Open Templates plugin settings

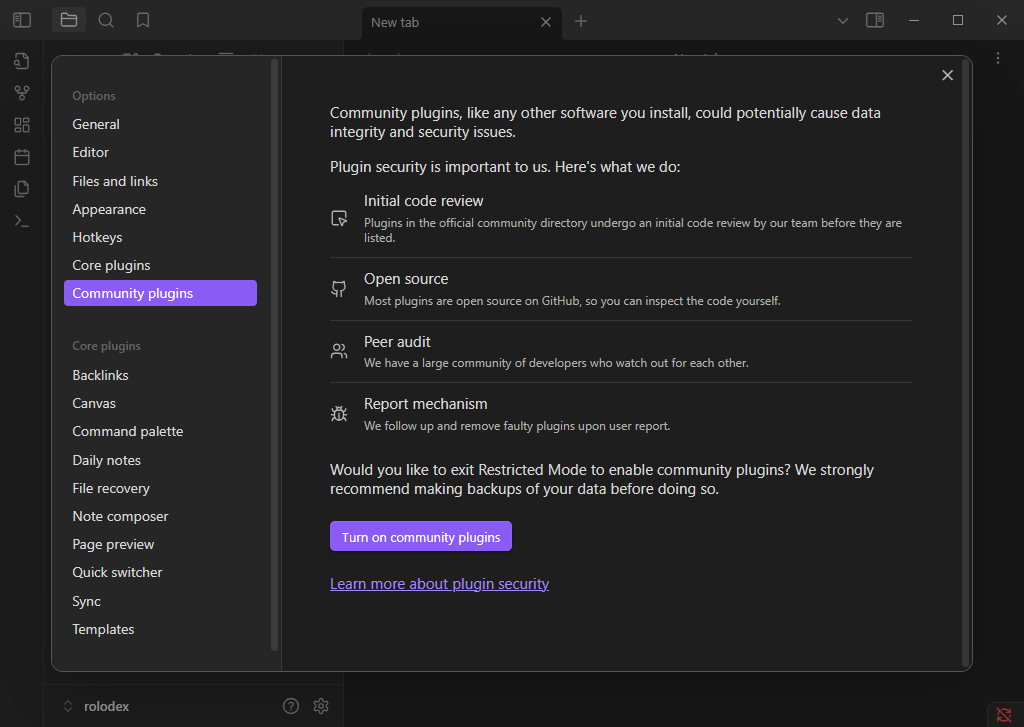[x=161, y=629]
